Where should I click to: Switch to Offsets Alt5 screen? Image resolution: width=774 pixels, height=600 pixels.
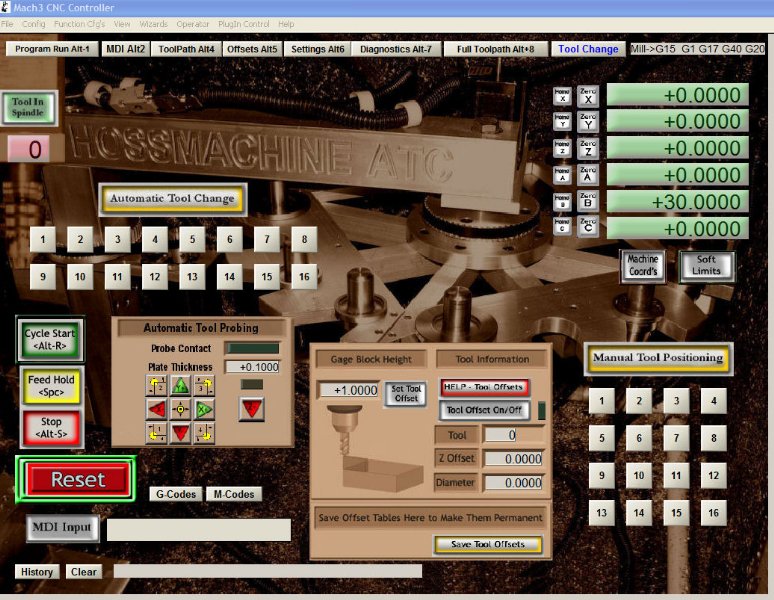tap(252, 49)
